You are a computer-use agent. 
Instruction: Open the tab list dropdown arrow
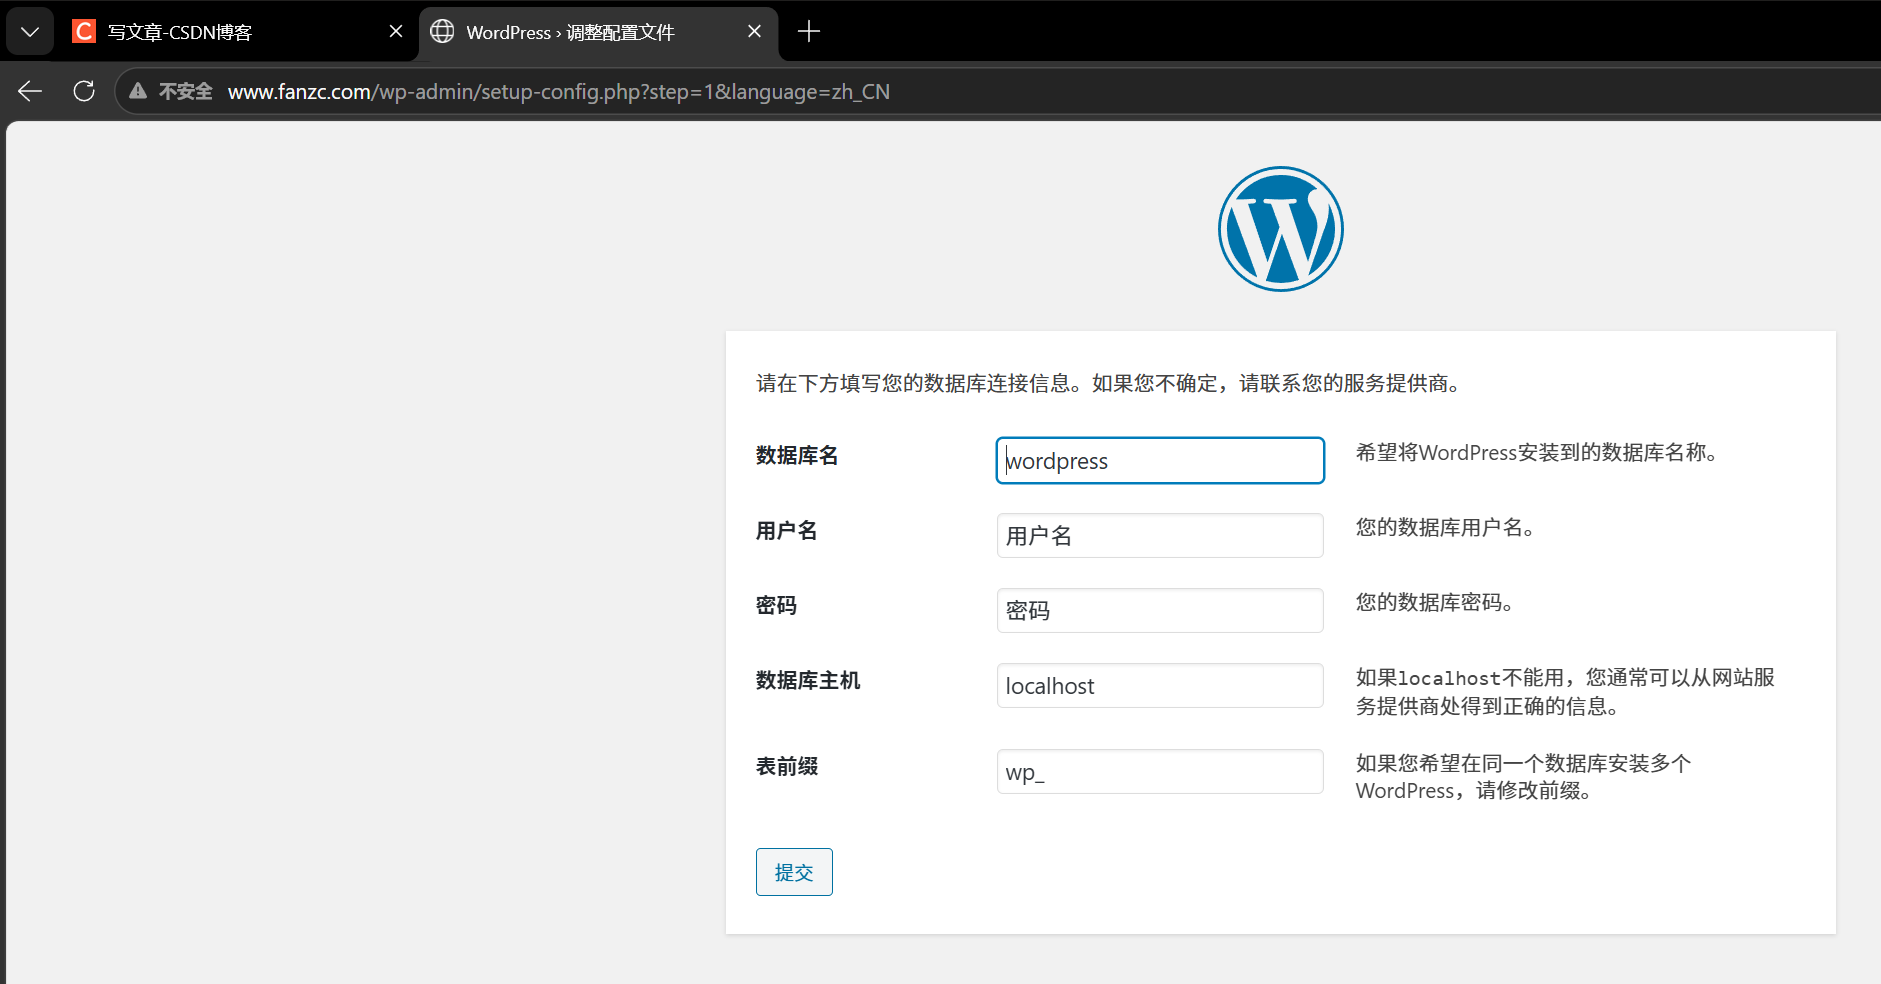(30, 32)
